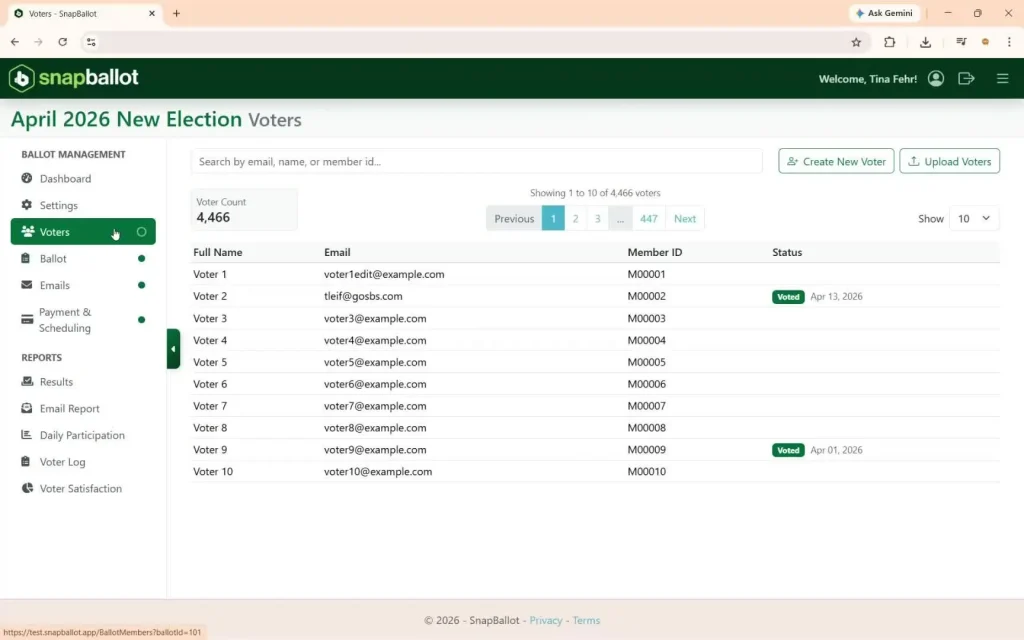This screenshot has width=1024, height=640.
Task: Open Daily Participation report
Action: (x=82, y=435)
